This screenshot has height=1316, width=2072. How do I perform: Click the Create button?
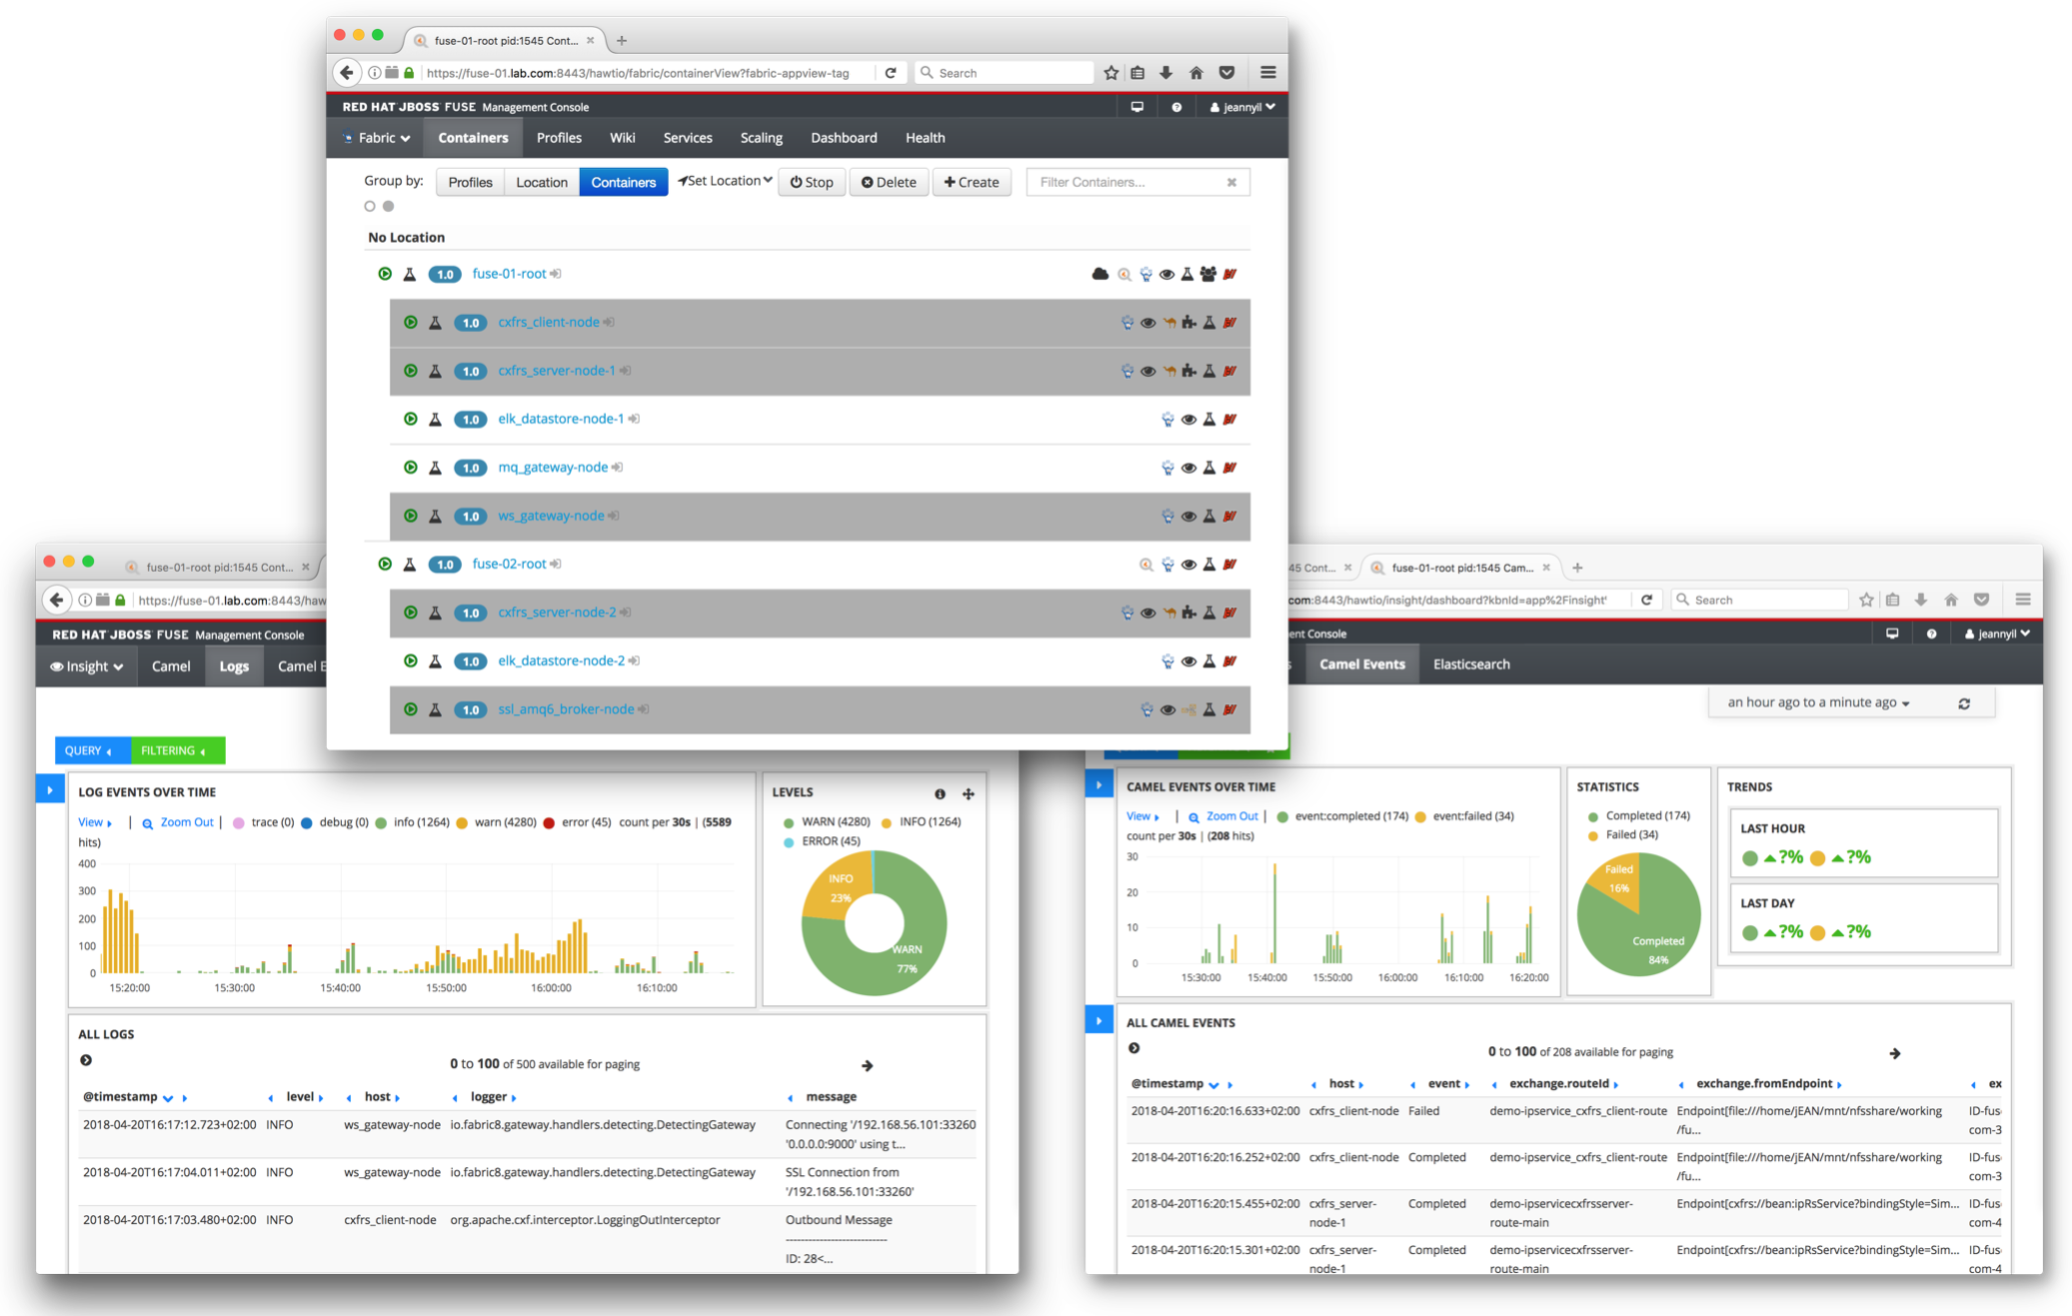971,182
